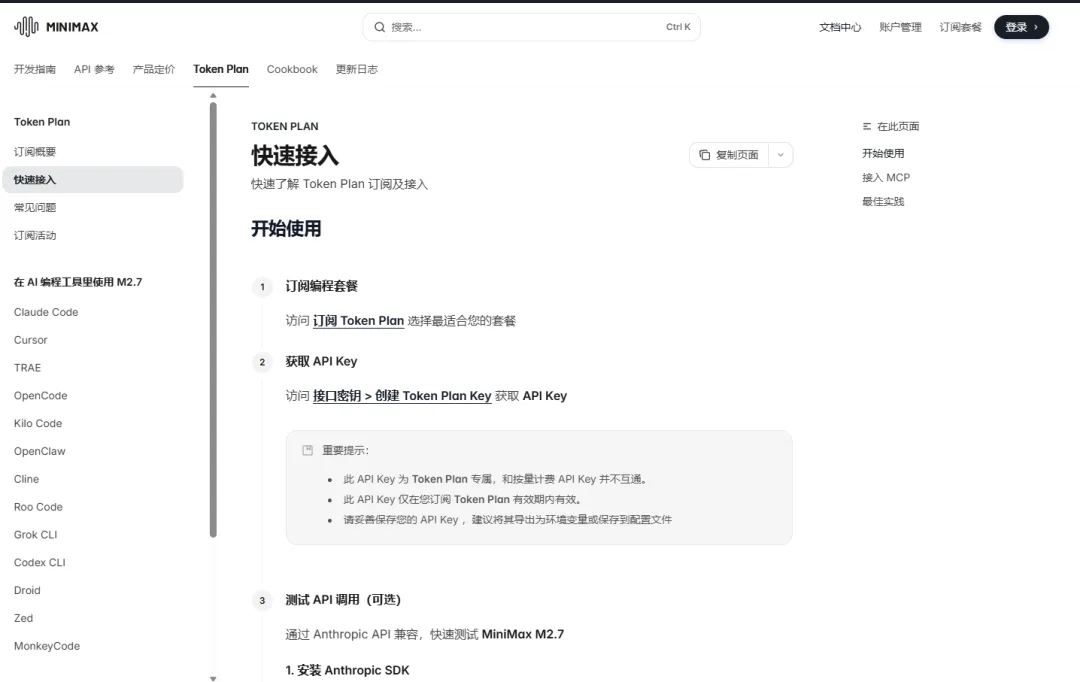Image resolution: width=1080 pixels, height=682 pixels.
Task: Click the 登录 button
Action: coord(1021,27)
